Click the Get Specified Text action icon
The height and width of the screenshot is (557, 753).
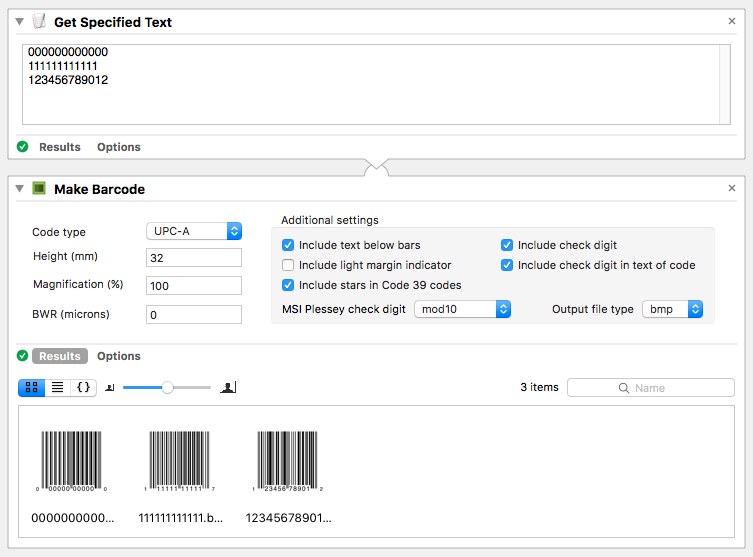click(x=39, y=22)
